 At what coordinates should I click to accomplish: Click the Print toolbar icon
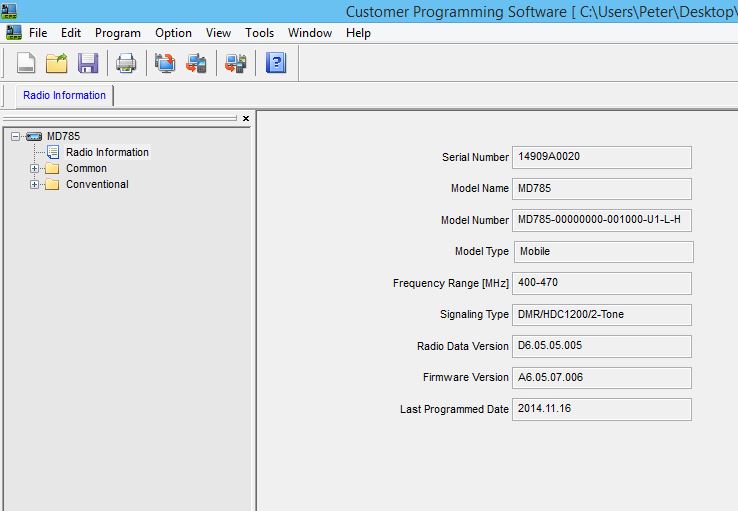point(126,63)
